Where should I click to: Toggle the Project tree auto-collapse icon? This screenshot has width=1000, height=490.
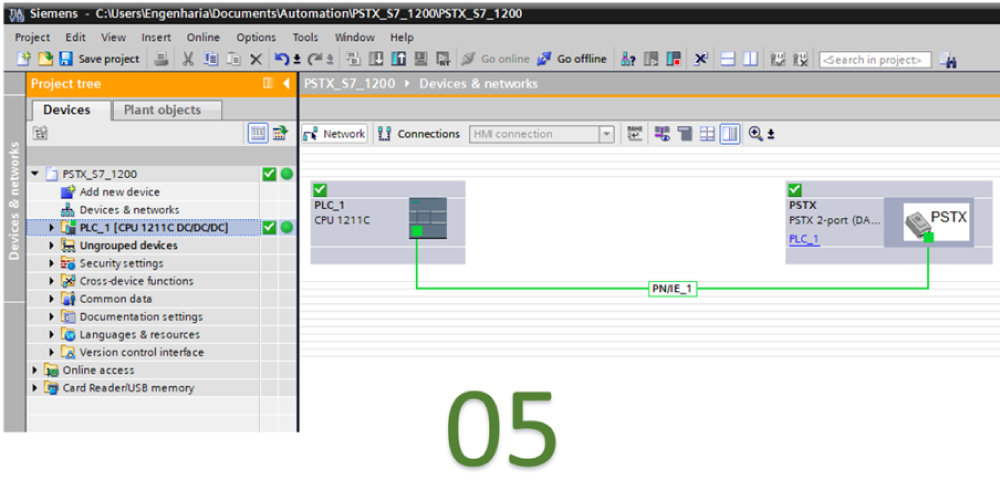click(x=268, y=84)
